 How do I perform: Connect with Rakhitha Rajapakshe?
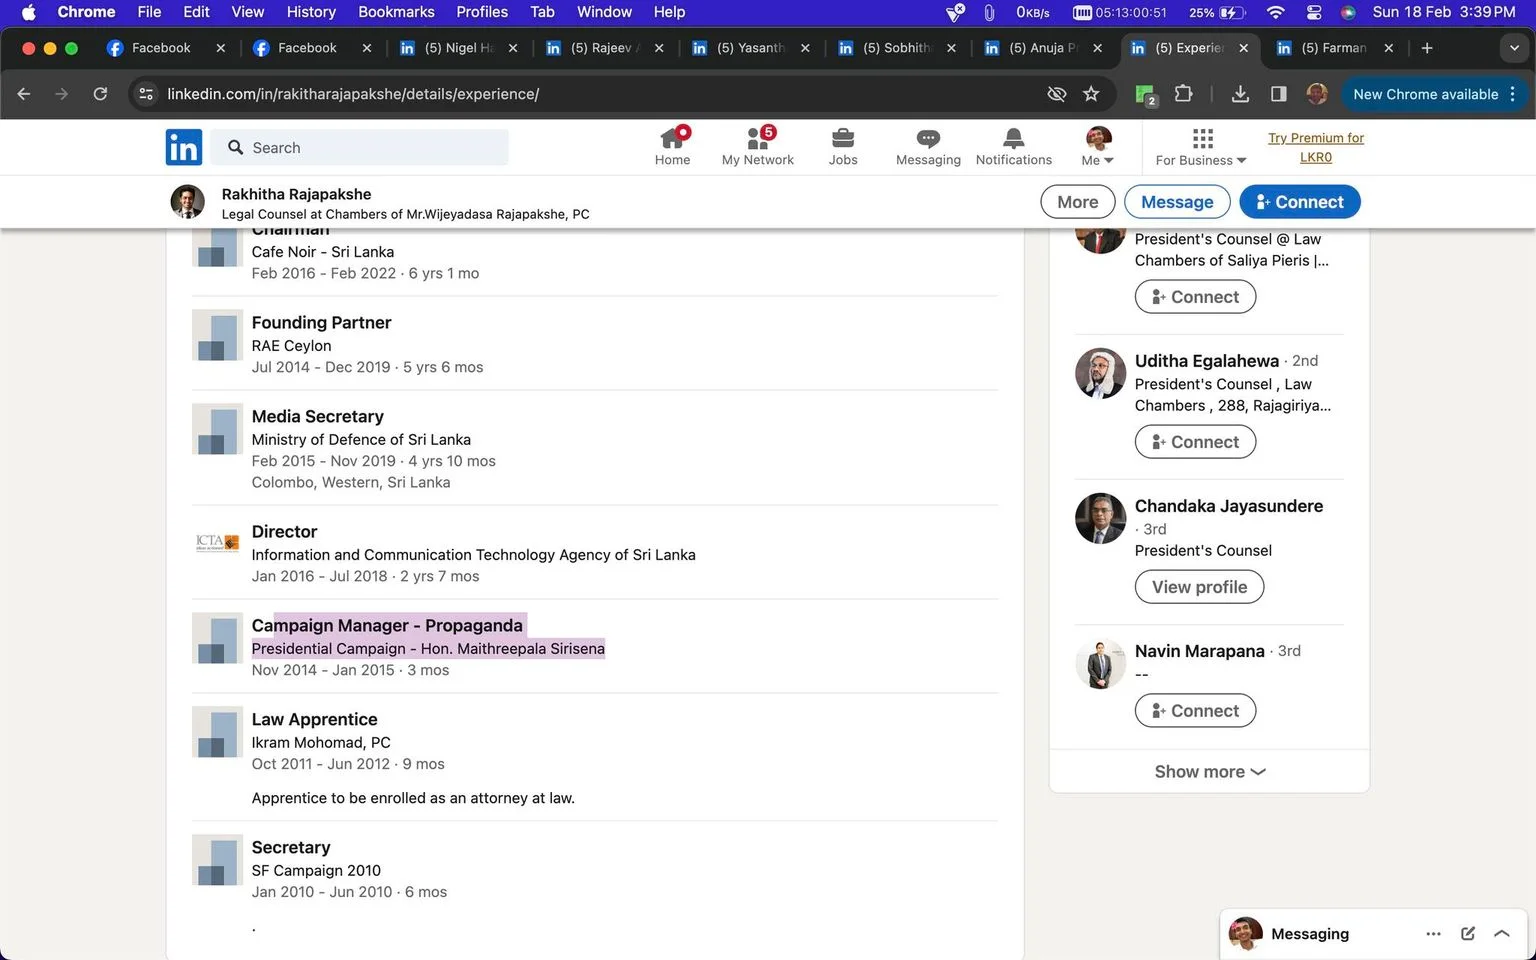point(1300,202)
